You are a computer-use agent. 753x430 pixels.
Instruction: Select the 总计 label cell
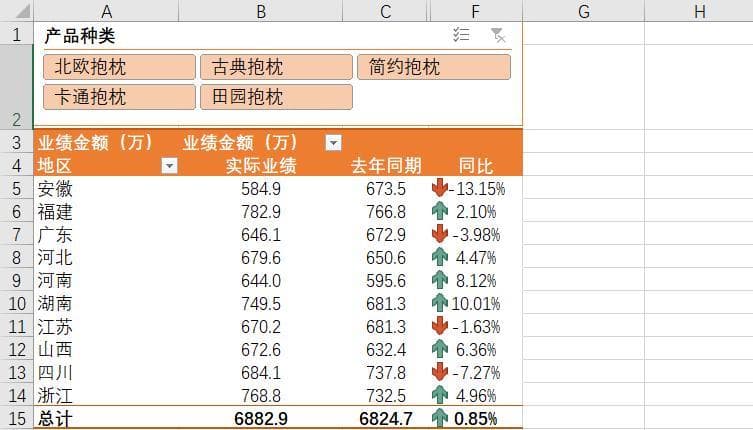click(x=106, y=418)
